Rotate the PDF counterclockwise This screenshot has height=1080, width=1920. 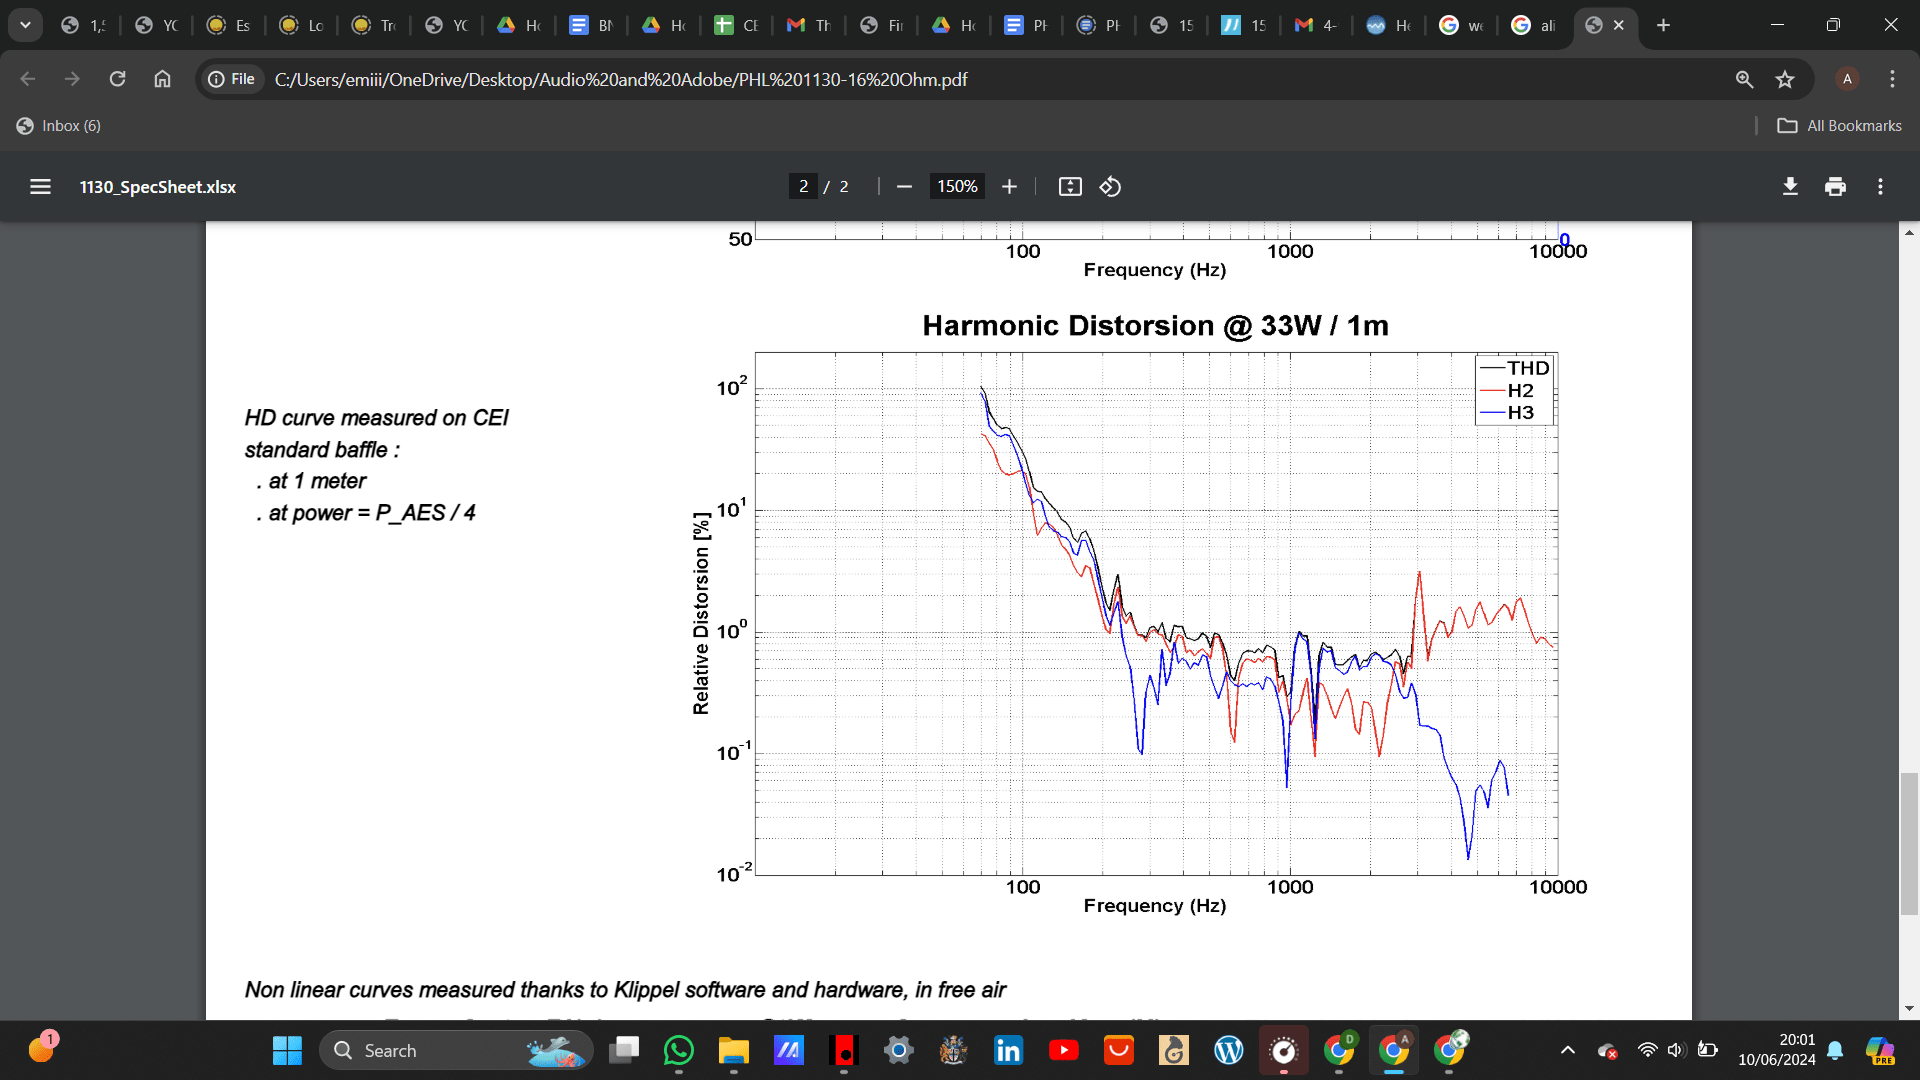(x=1110, y=187)
